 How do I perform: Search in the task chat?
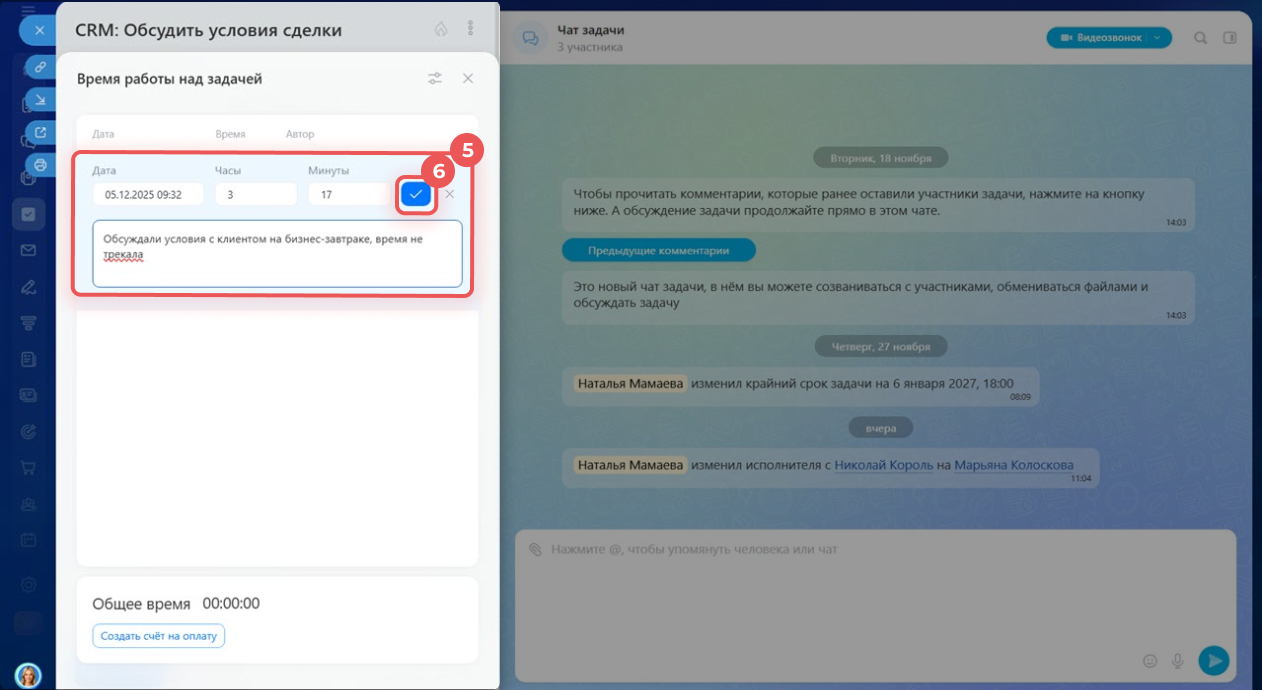tap(1201, 38)
